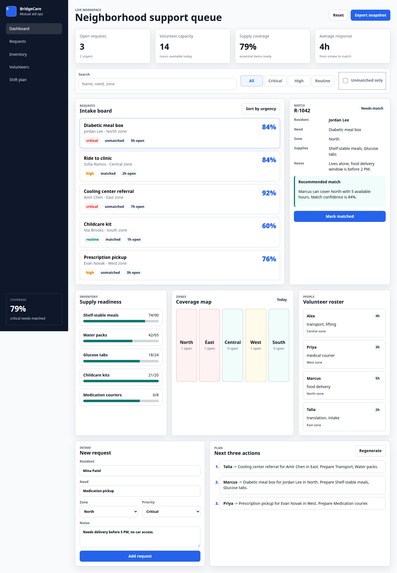Image resolution: width=397 pixels, height=573 pixels.
Task: Click Open requests stat card
Action: click(x=113, y=46)
